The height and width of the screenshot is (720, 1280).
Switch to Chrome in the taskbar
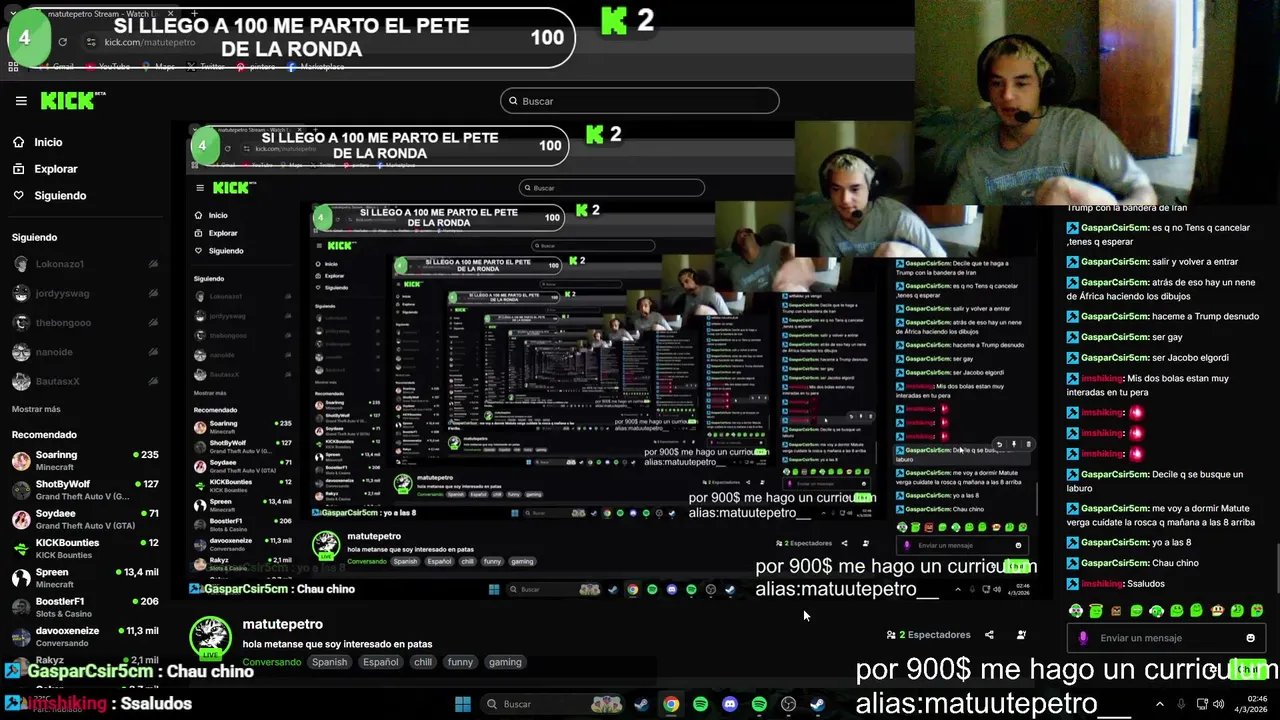(671, 704)
